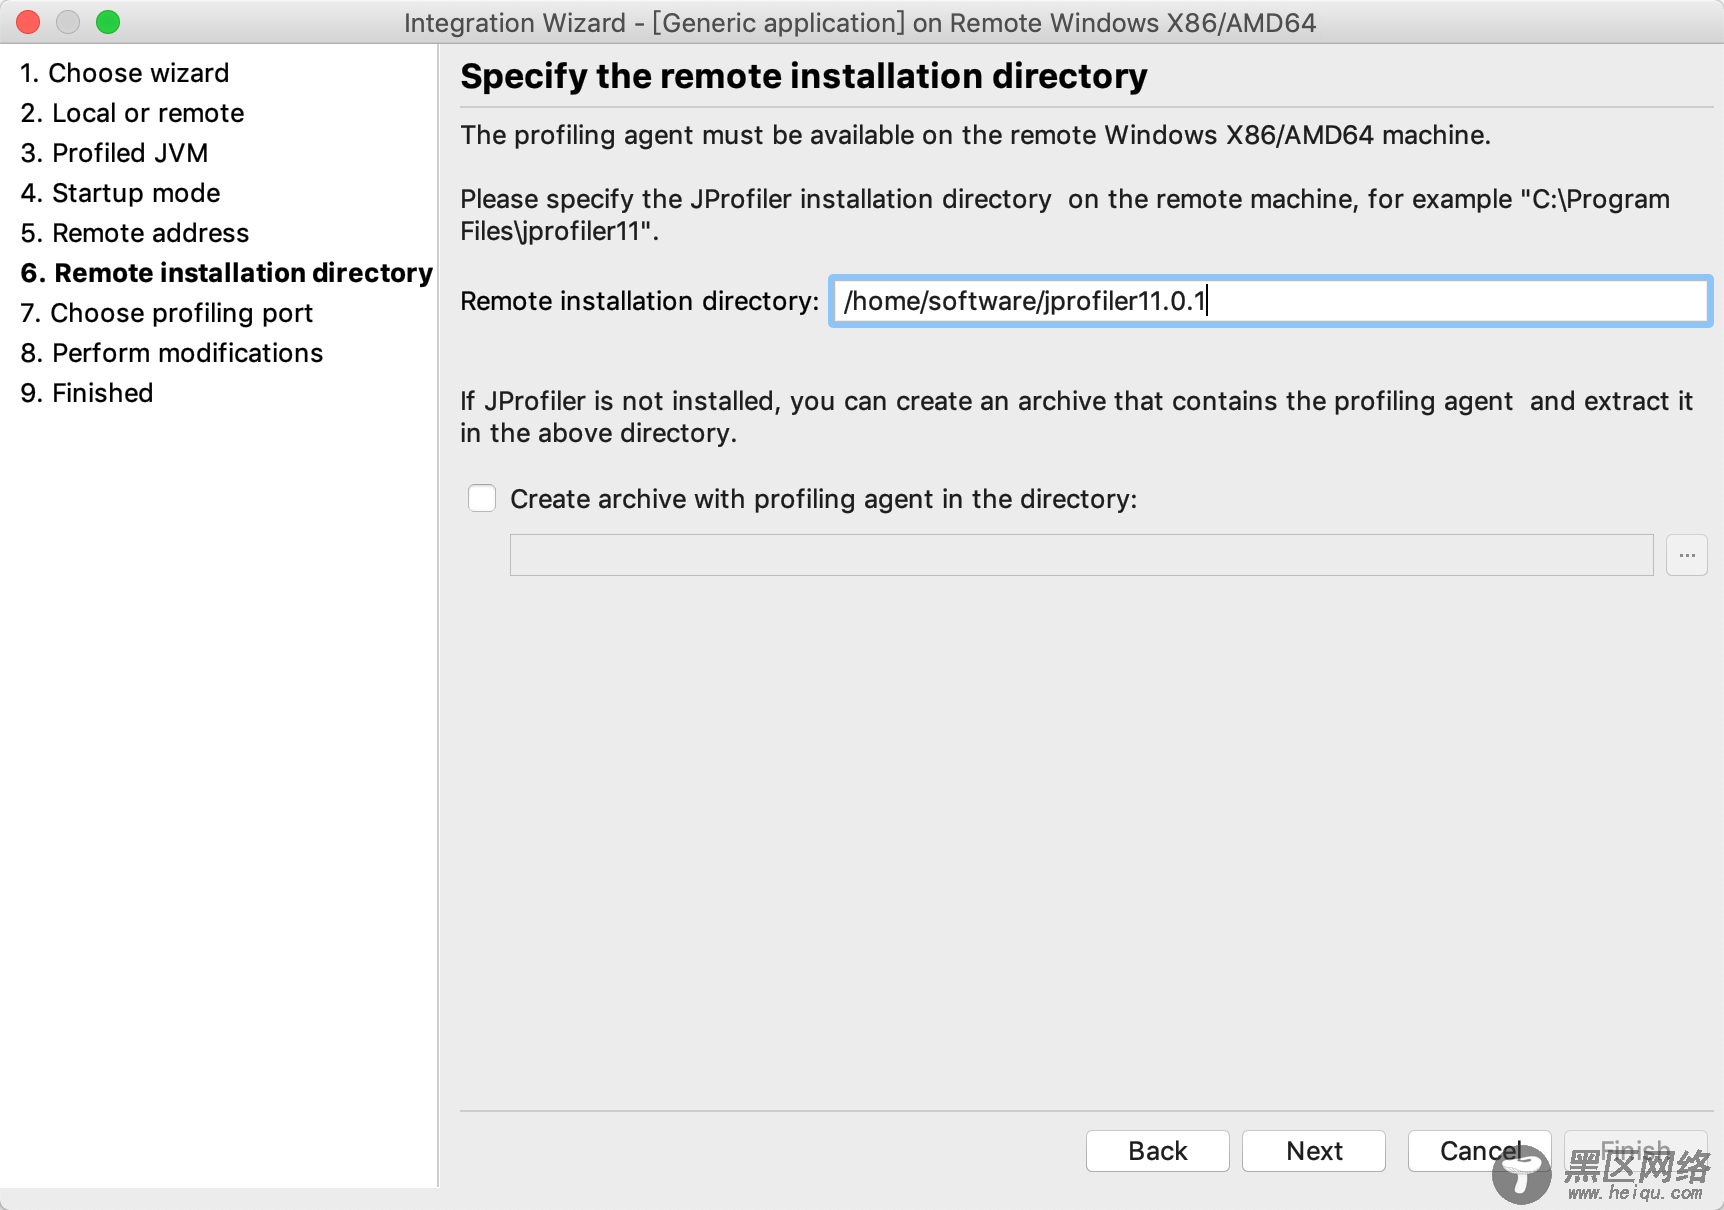Screen dimensions: 1724x1210
Task: Enable Create archive with profiling agent checkbox
Action: [x=482, y=498]
